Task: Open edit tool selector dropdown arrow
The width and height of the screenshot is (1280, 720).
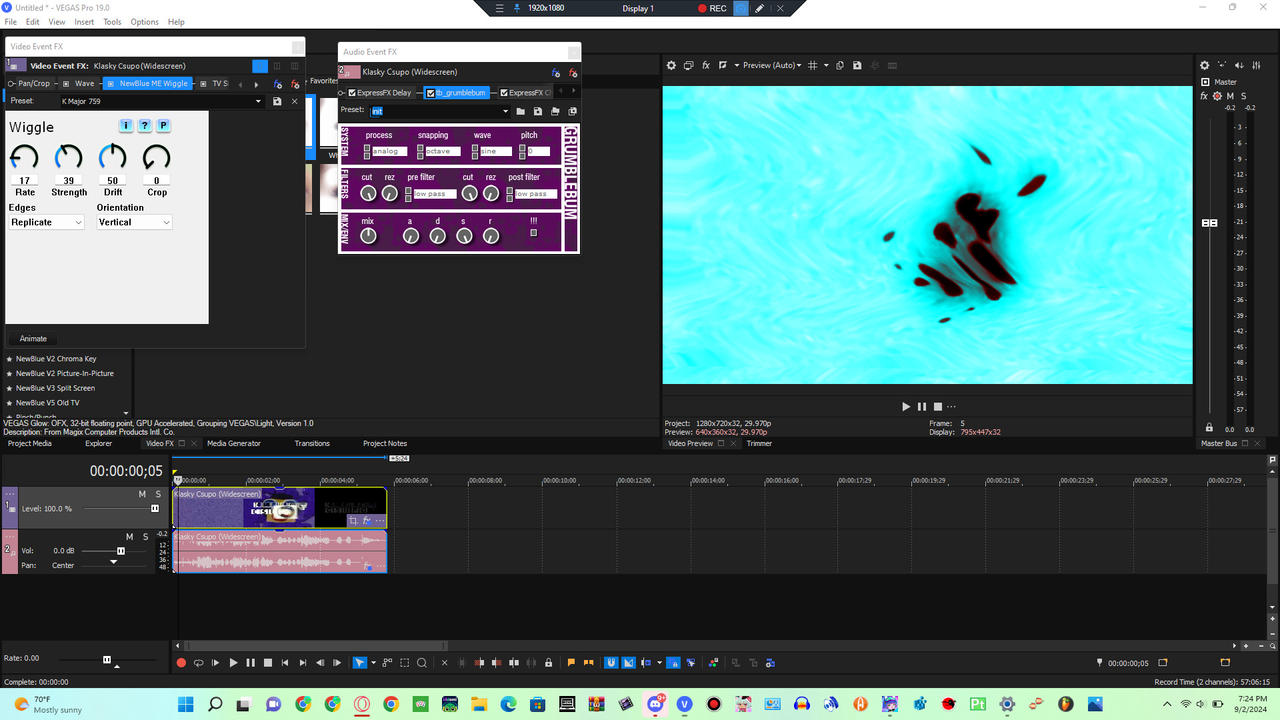Action: [373, 662]
